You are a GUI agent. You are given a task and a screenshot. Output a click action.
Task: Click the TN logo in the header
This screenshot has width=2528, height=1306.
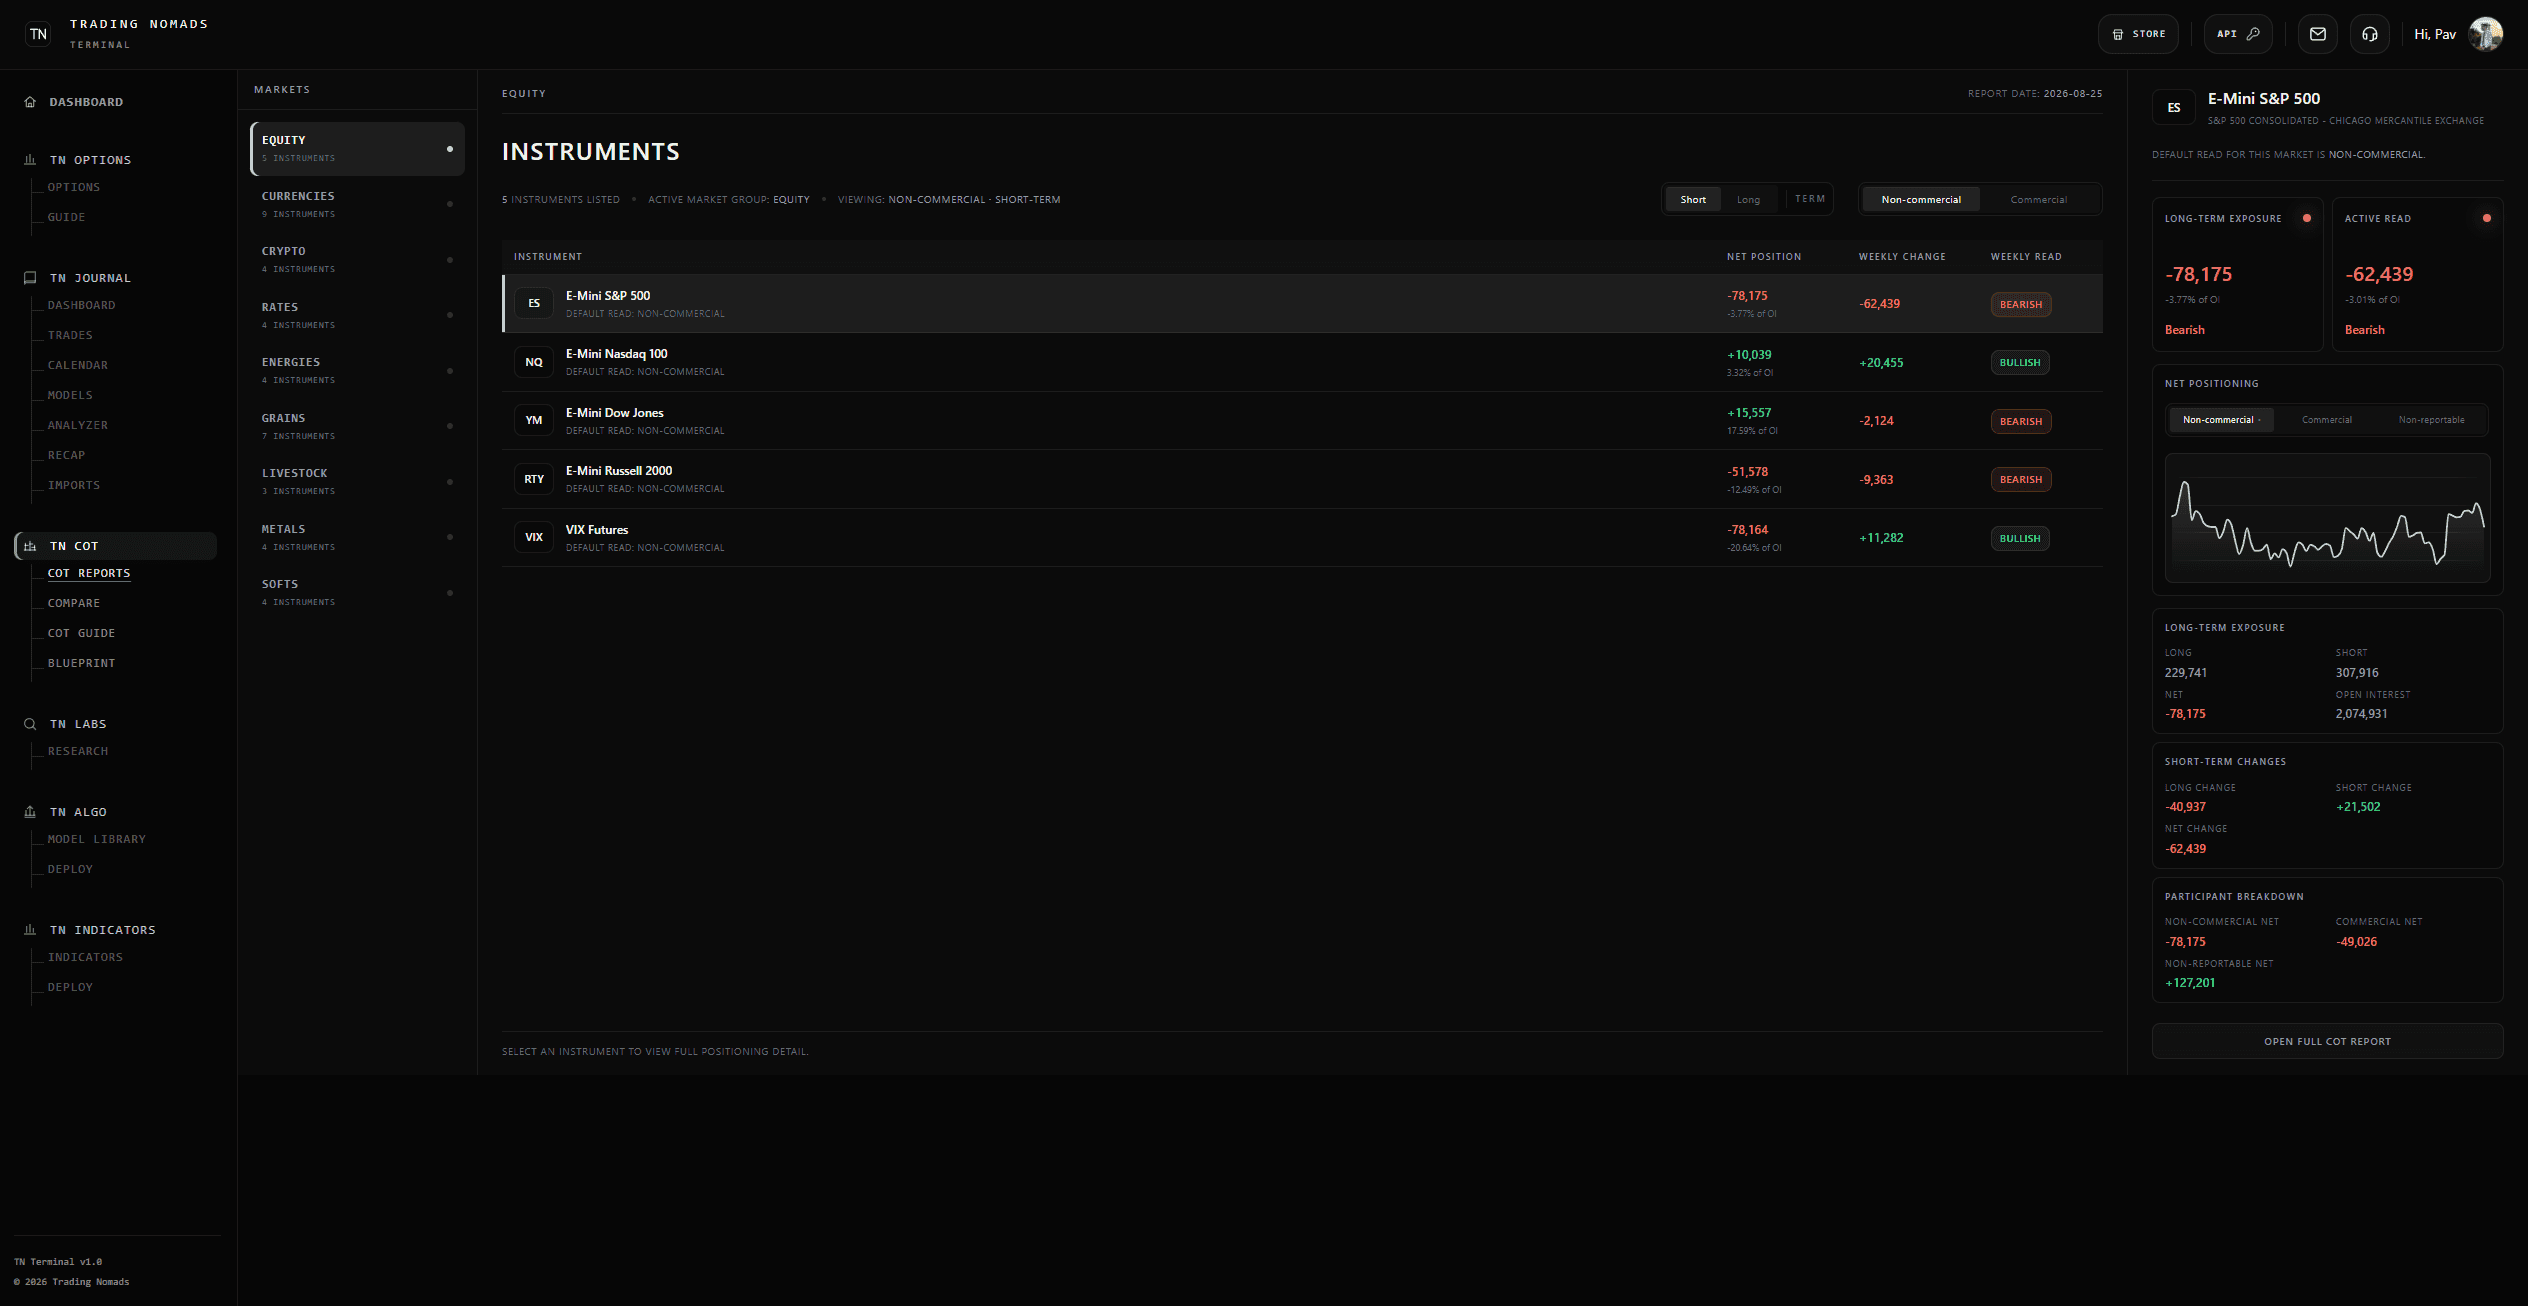(38, 34)
